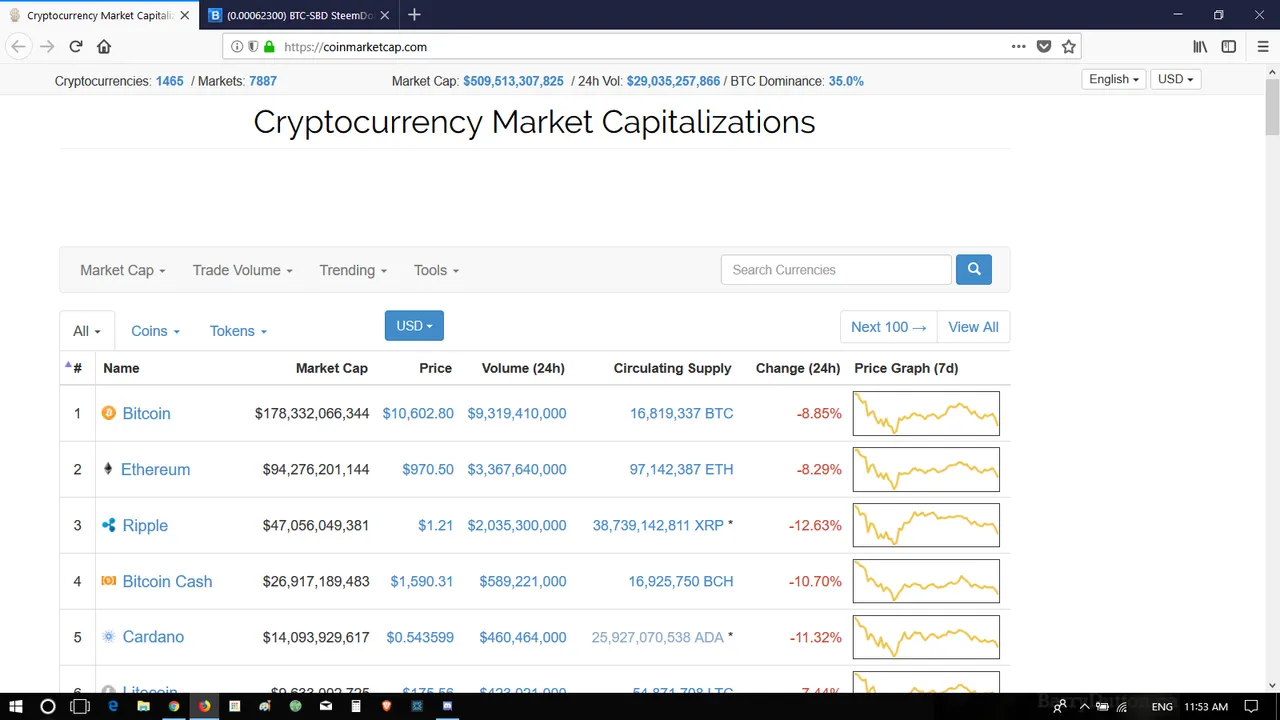Image resolution: width=1280 pixels, height=720 pixels.
Task: Open Discord from the taskbar
Action: click(446, 706)
